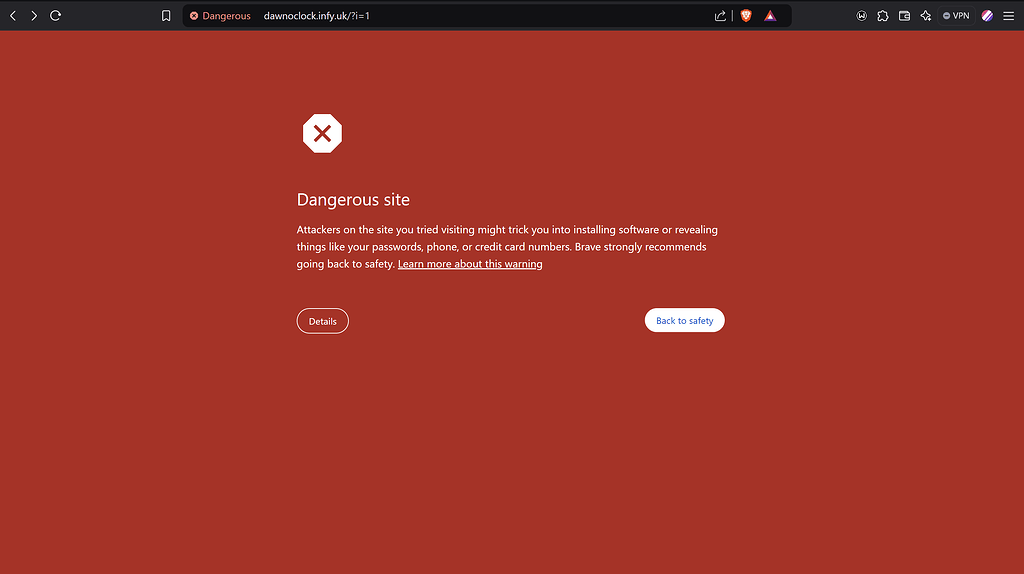
Task: Click the text "Brave strongly recommends"
Action: (x=641, y=247)
